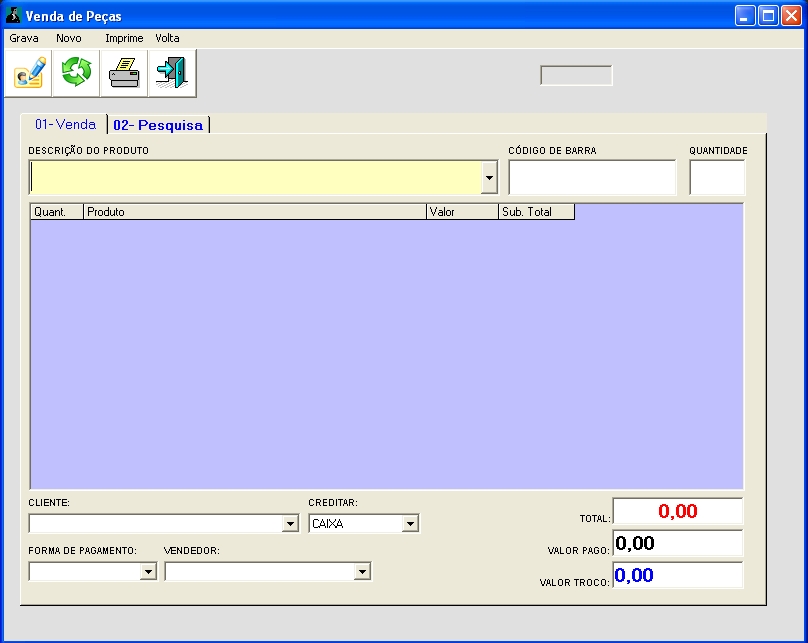Open the Novo menu

tap(69, 38)
